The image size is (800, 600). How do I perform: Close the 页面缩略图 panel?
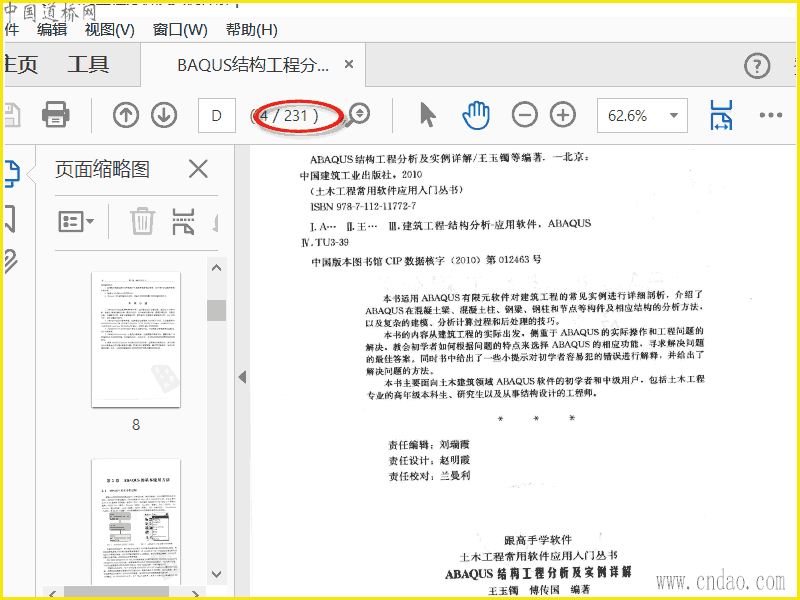[x=198, y=169]
